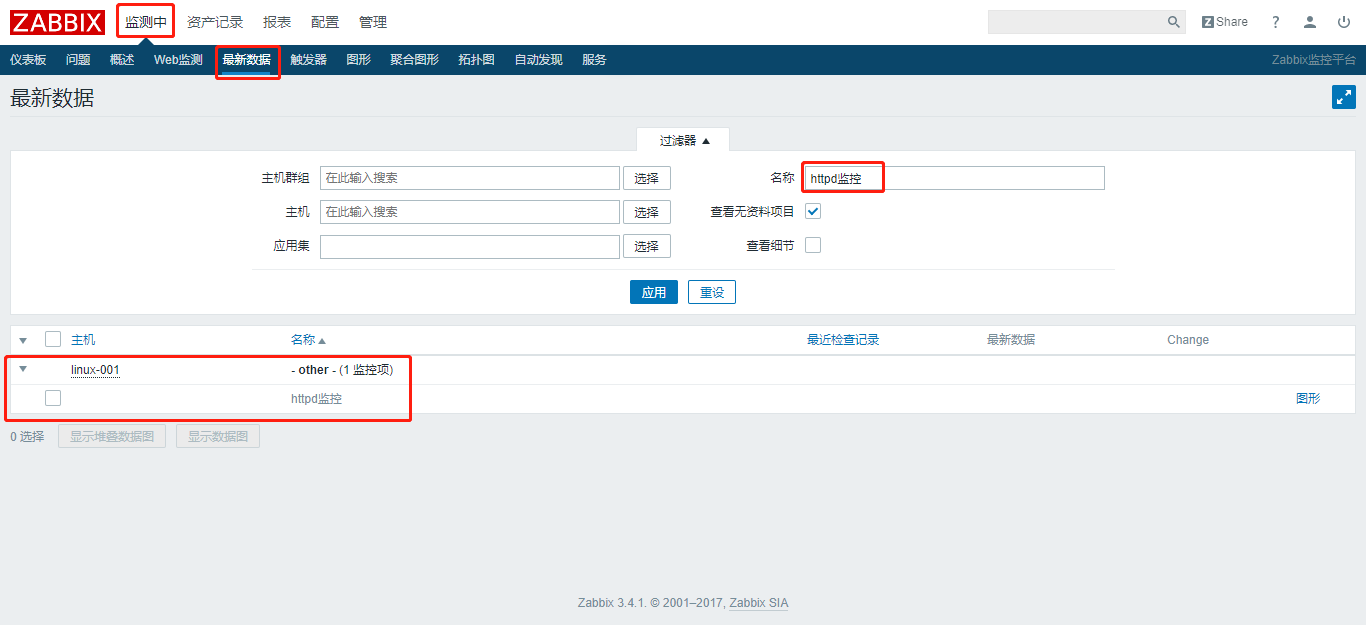Image resolution: width=1366 pixels, height=625 pixels.
Task: Go to 触发器 submenu
Action: point(308,60)
